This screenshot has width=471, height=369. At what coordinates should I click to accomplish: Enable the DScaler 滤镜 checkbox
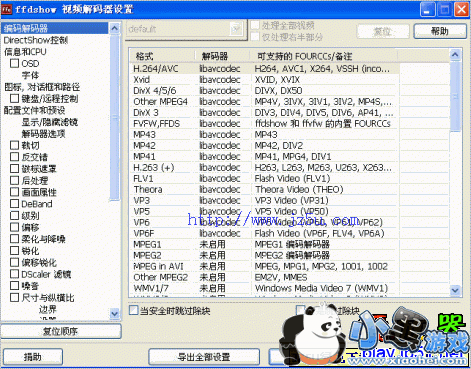point(14,274)
